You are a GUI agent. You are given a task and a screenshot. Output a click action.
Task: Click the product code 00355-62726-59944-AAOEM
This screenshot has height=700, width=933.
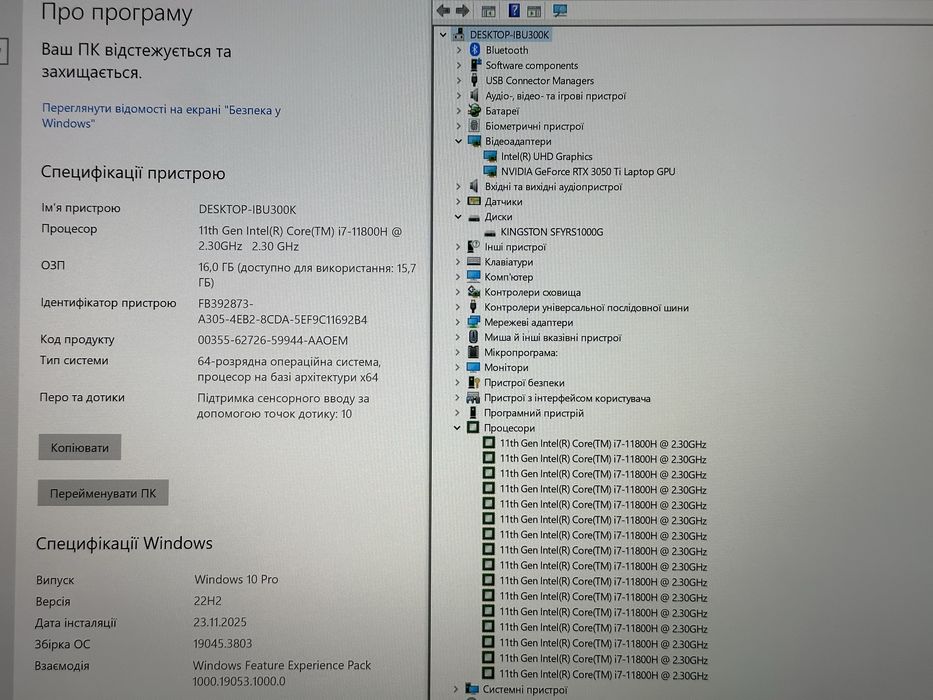(273, 340)
